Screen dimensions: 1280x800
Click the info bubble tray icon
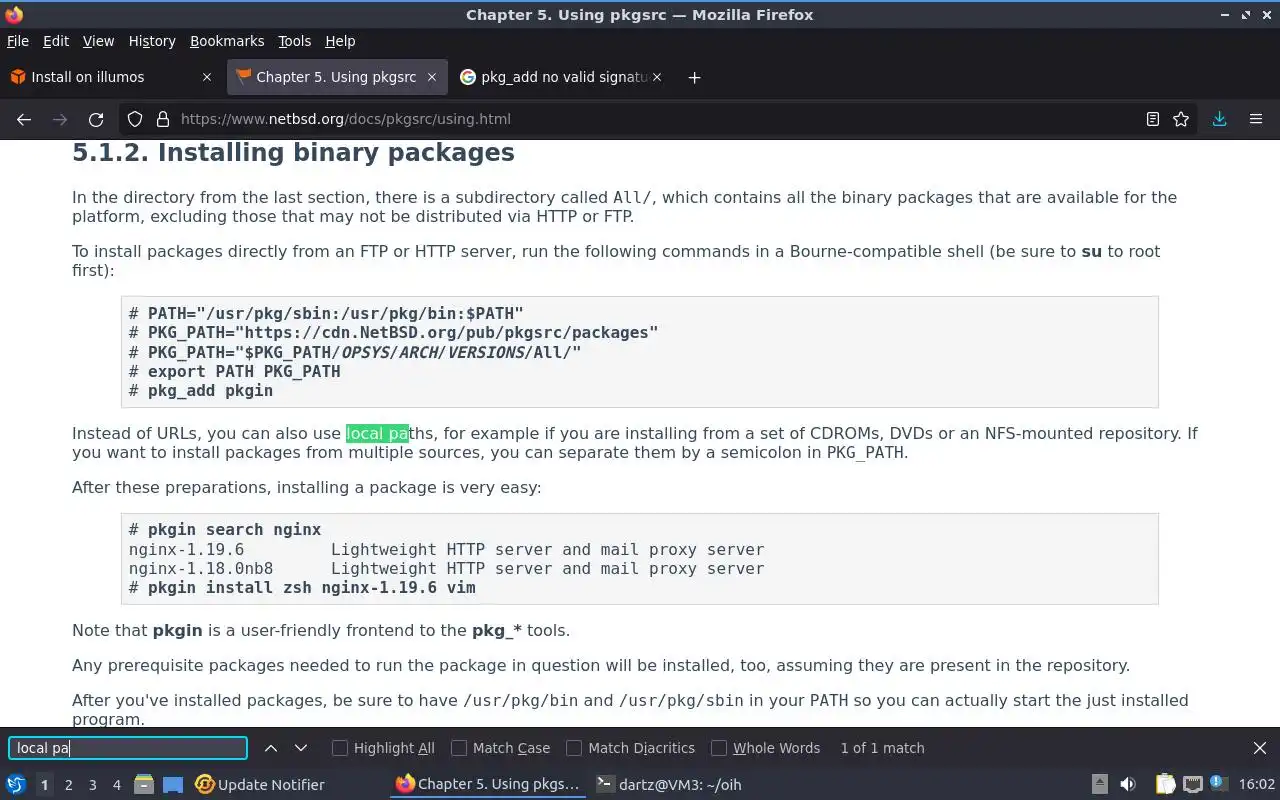tap(1219, 784)
